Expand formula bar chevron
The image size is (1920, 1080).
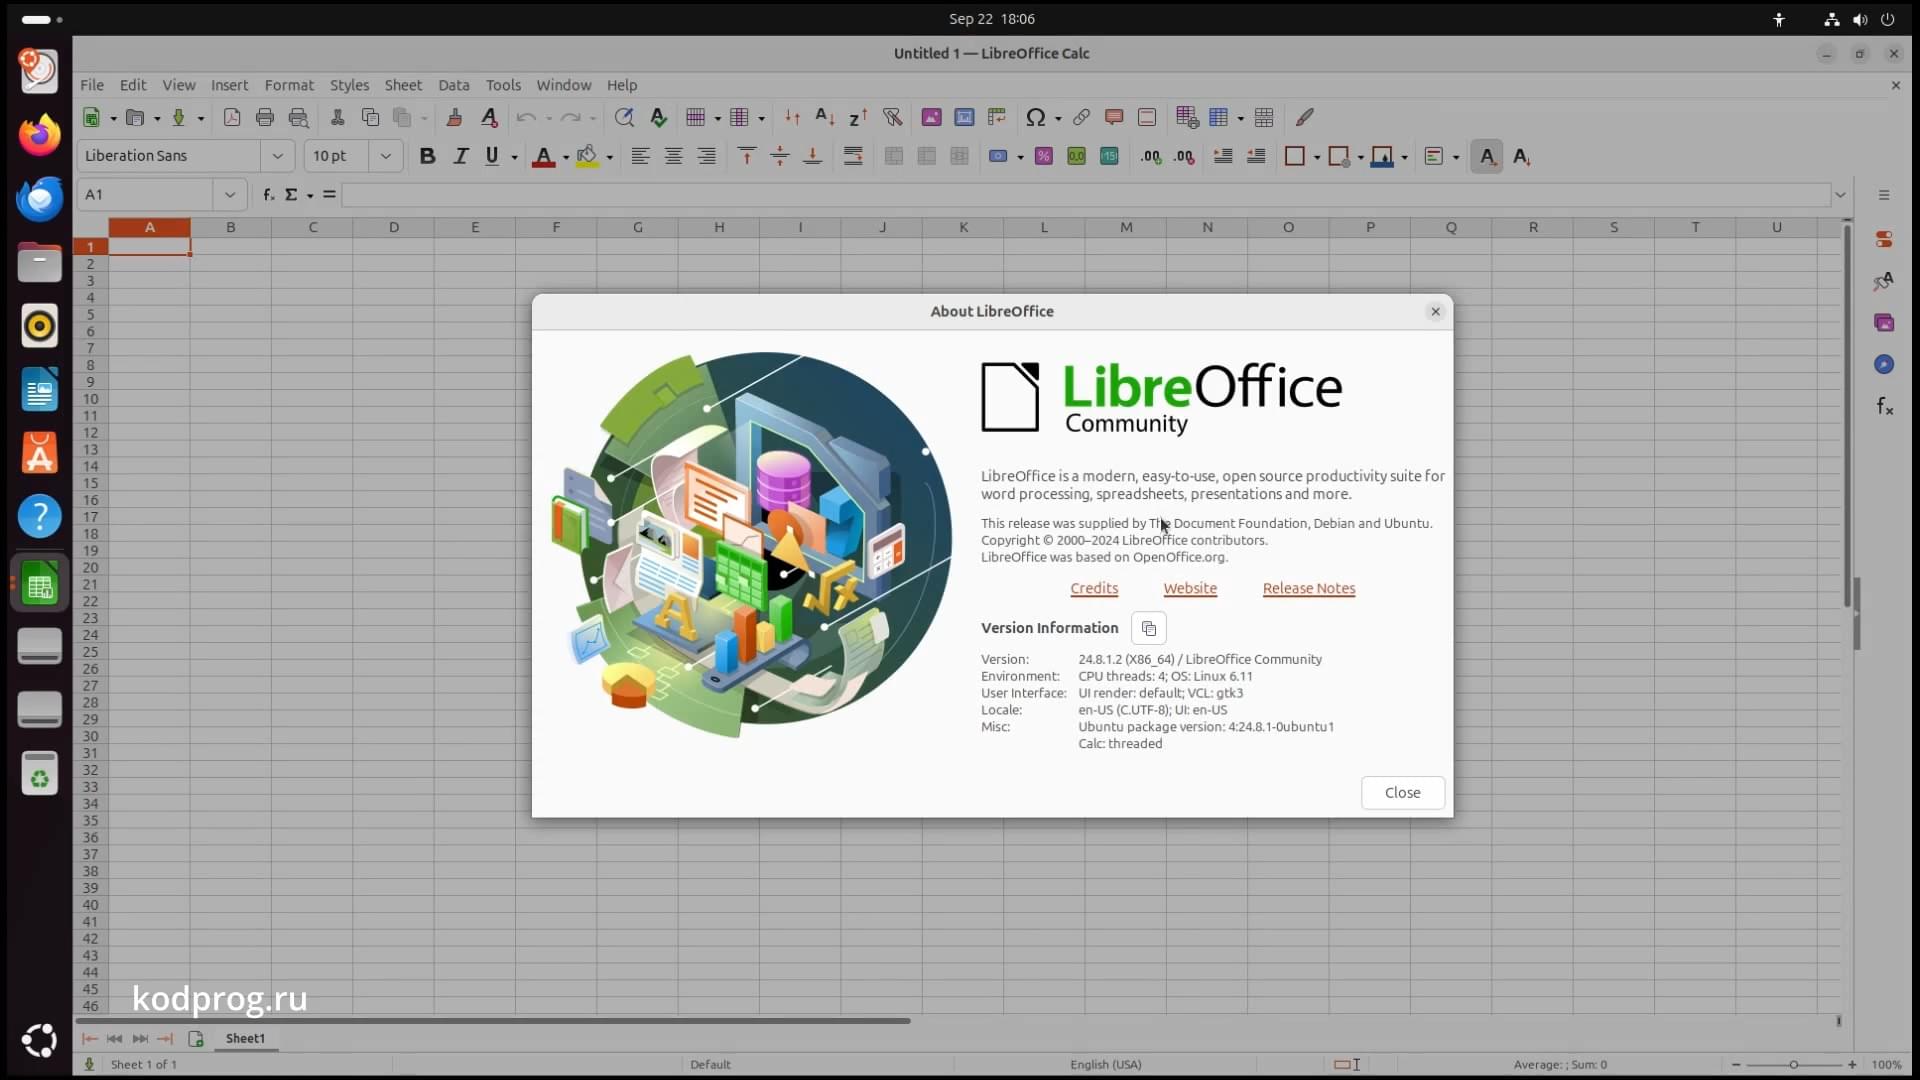click(1840, 195)
